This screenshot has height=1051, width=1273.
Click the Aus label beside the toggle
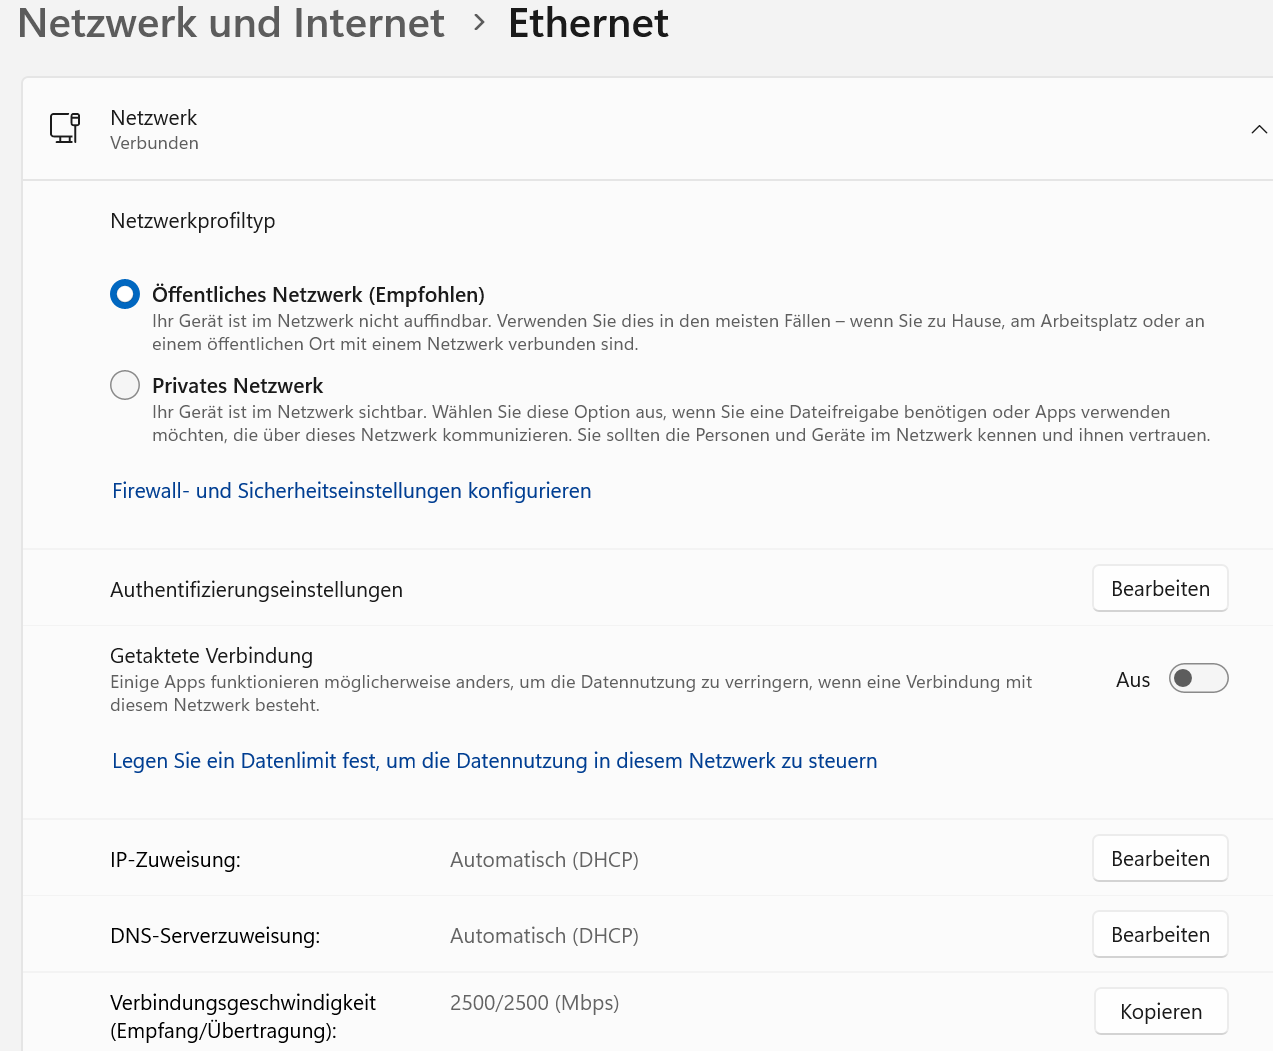coord(1132,680)
